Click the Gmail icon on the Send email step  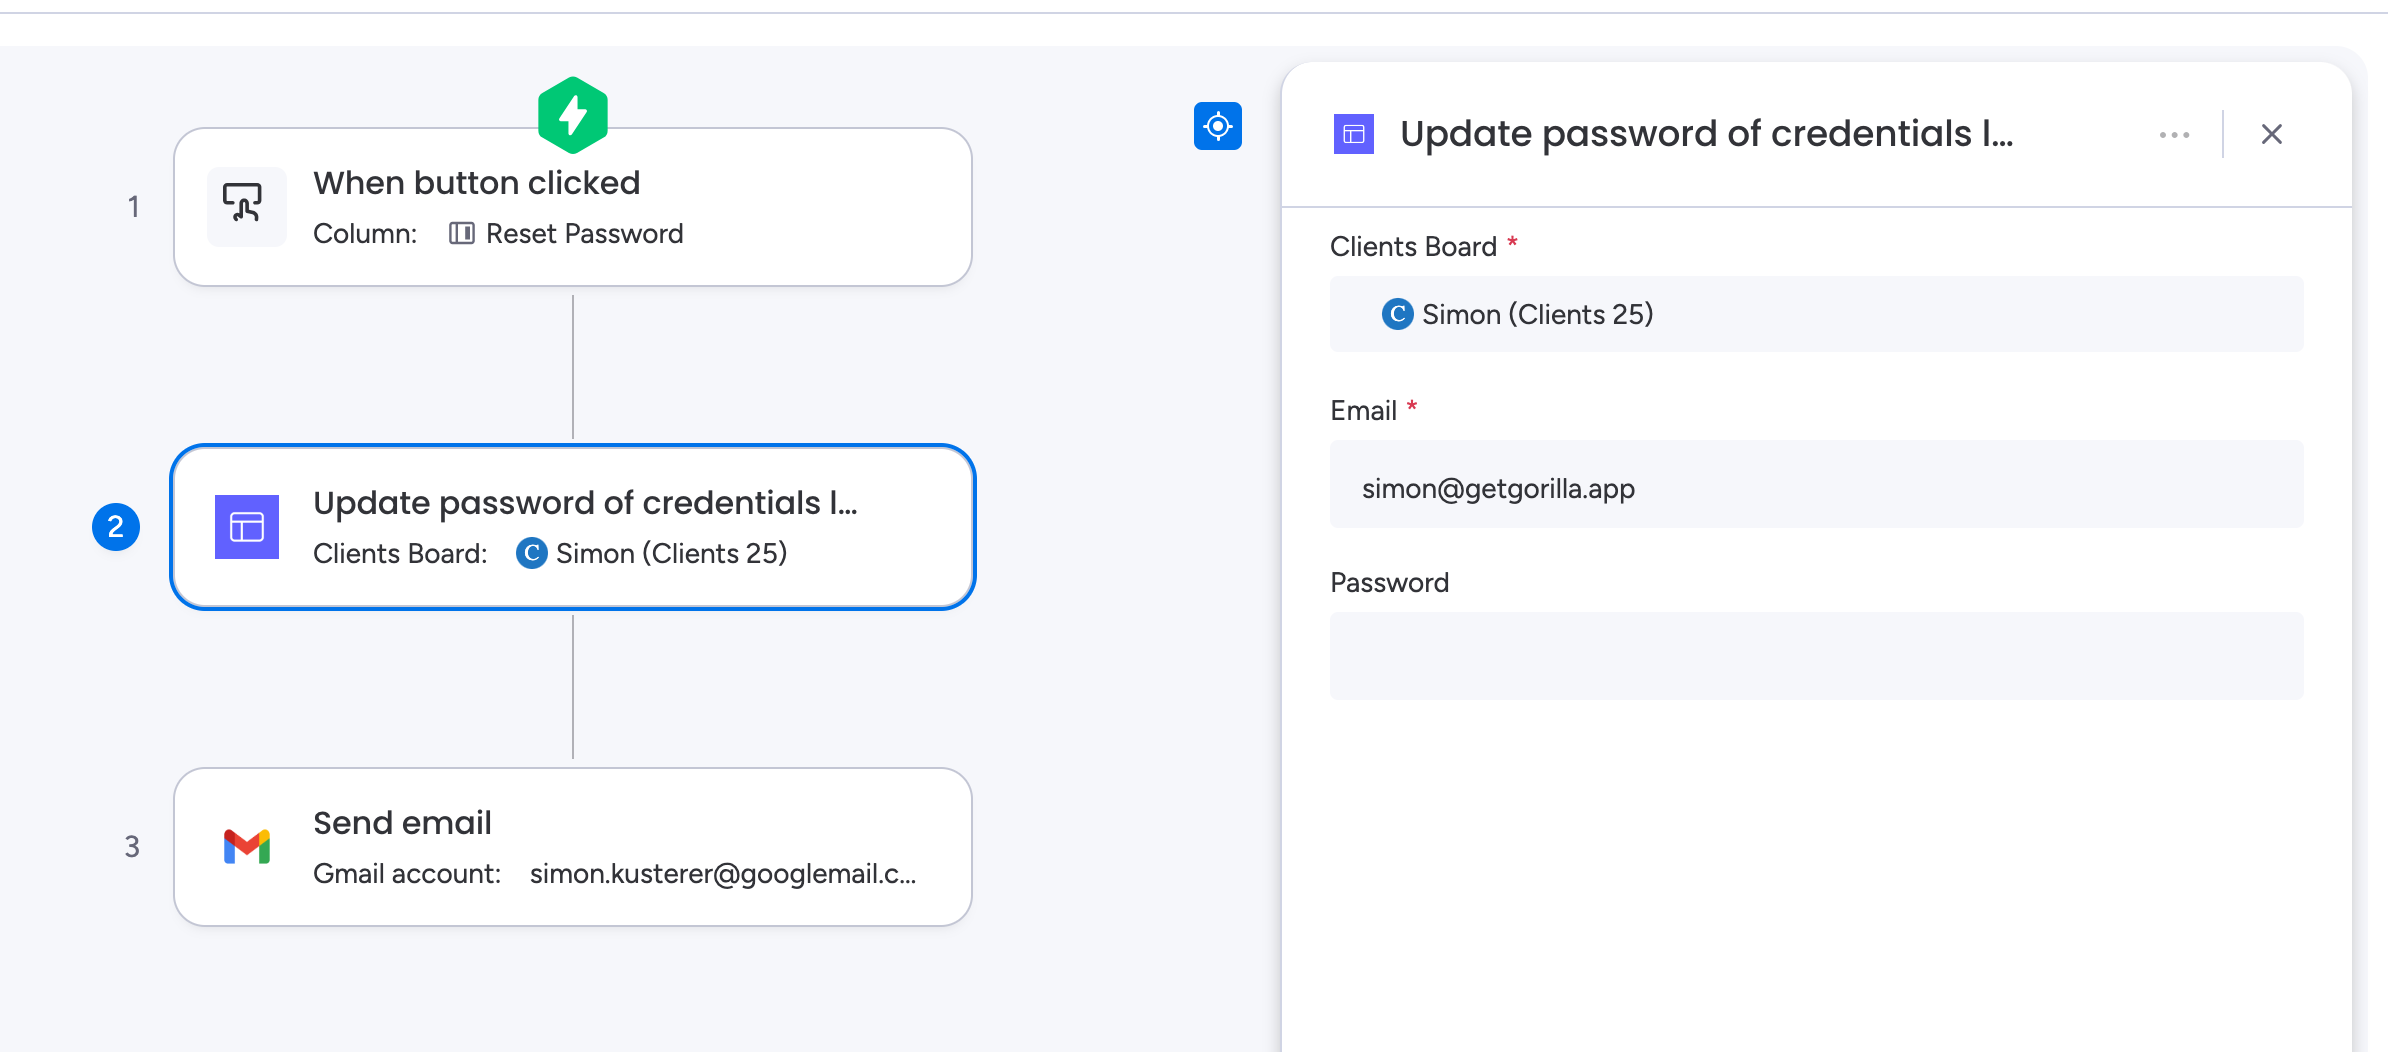pos(246,846)
